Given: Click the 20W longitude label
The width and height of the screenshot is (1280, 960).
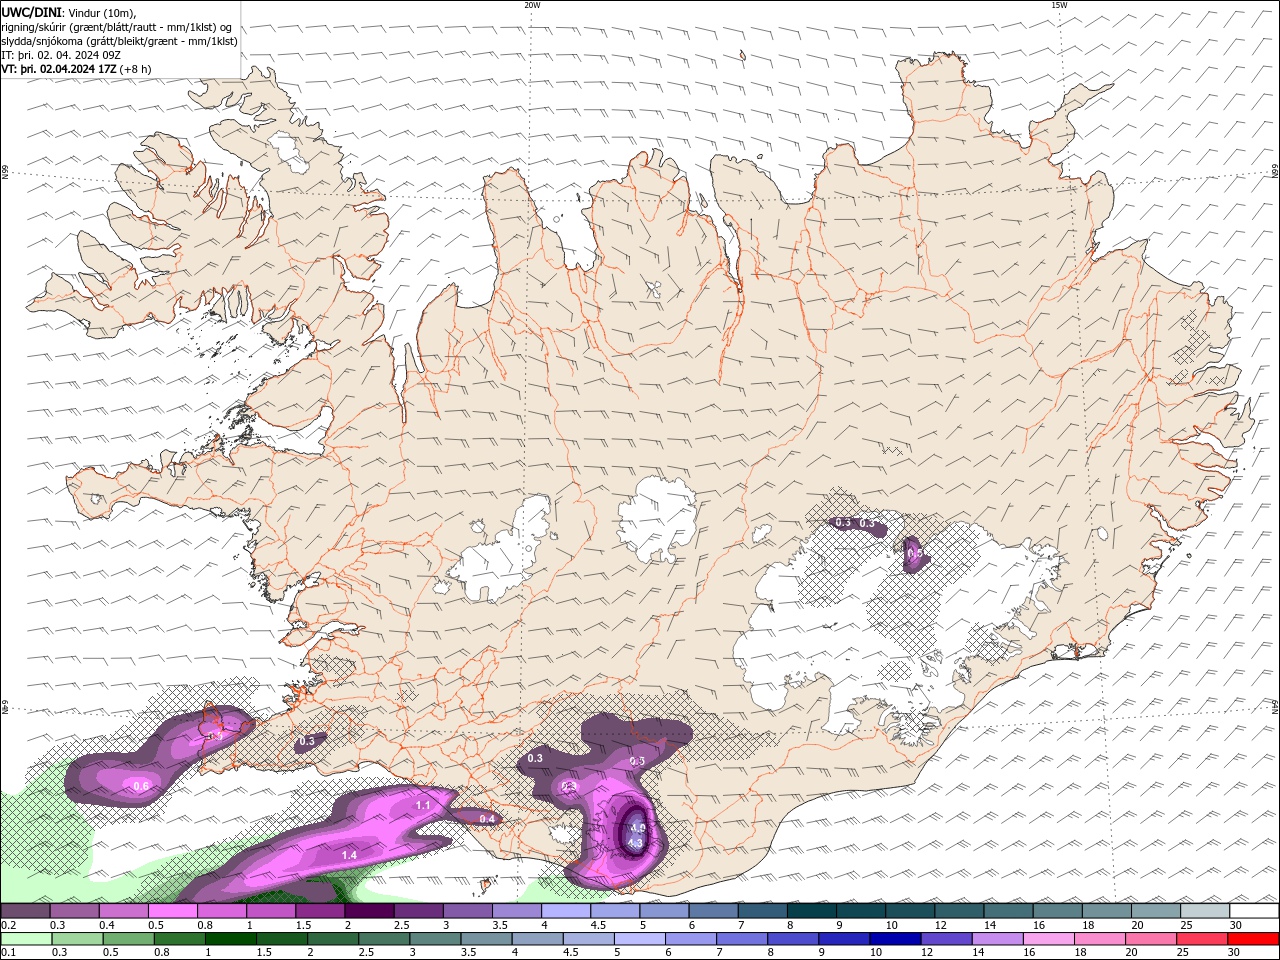Looking at the screenshot, I should click(532, 5).
